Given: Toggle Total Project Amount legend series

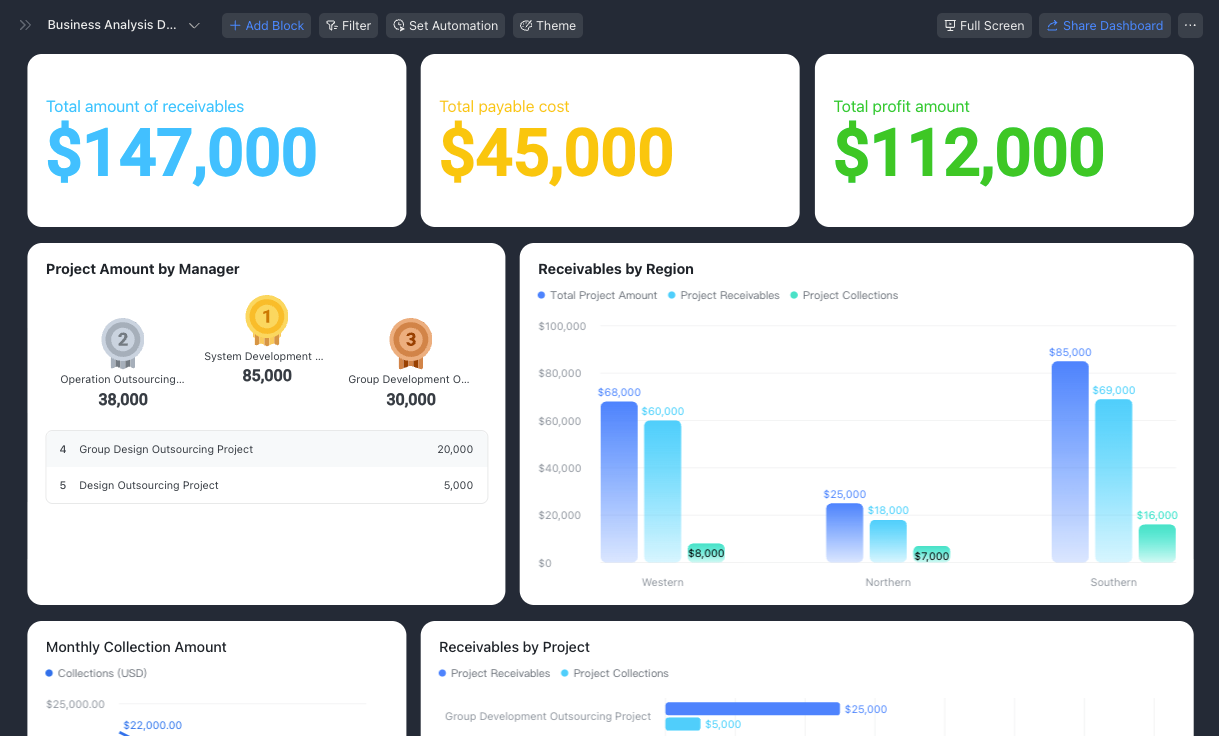Looking at the screenshot, I should point(598,295).
